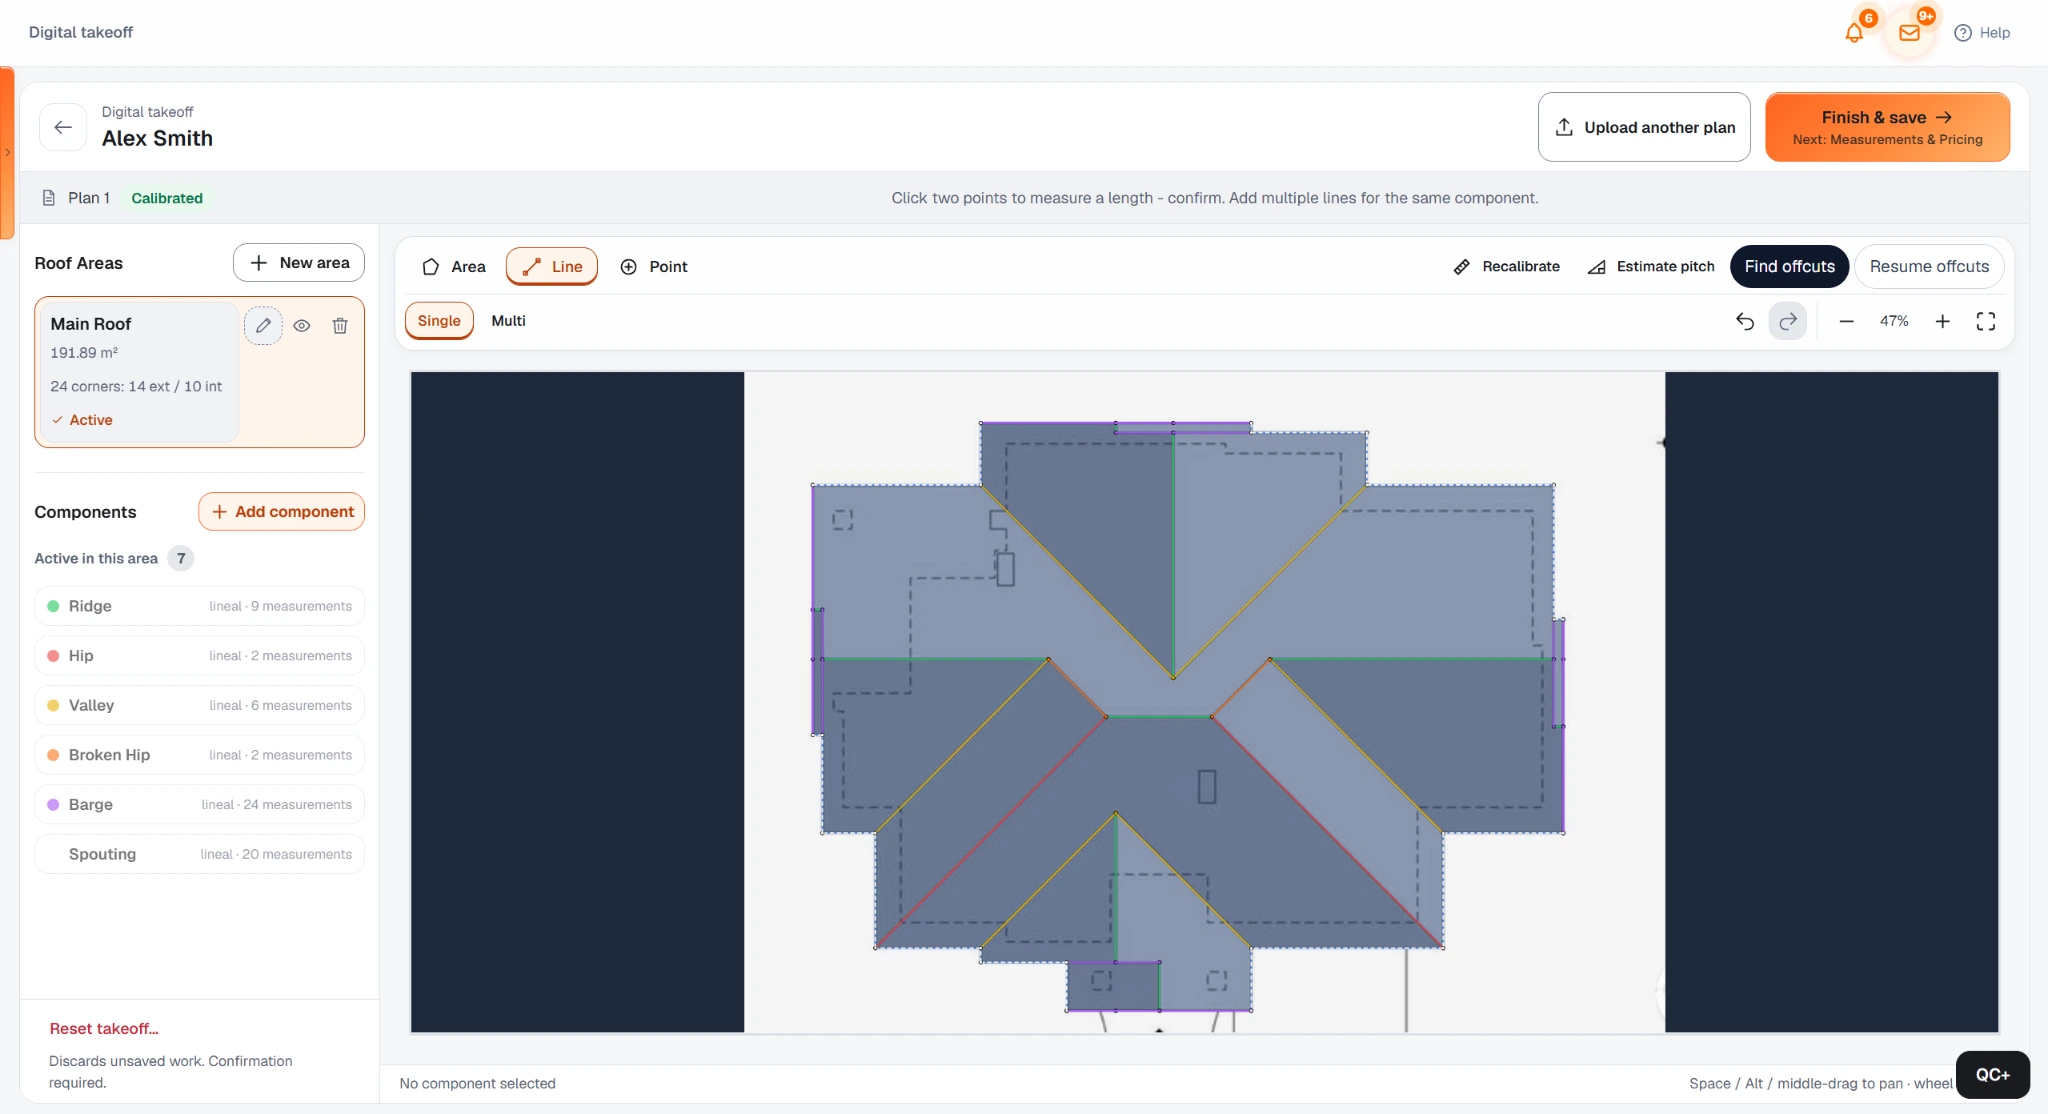Viewport: 2048px width, 1114px height.
Task: Switch to the Point tool
Action: coord(654,266)
